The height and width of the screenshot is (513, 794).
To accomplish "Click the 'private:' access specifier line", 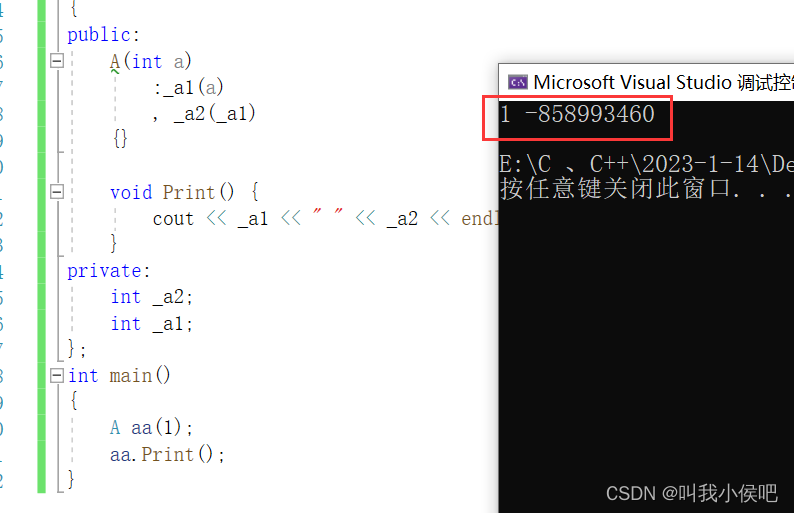I will tap(109, 271).
